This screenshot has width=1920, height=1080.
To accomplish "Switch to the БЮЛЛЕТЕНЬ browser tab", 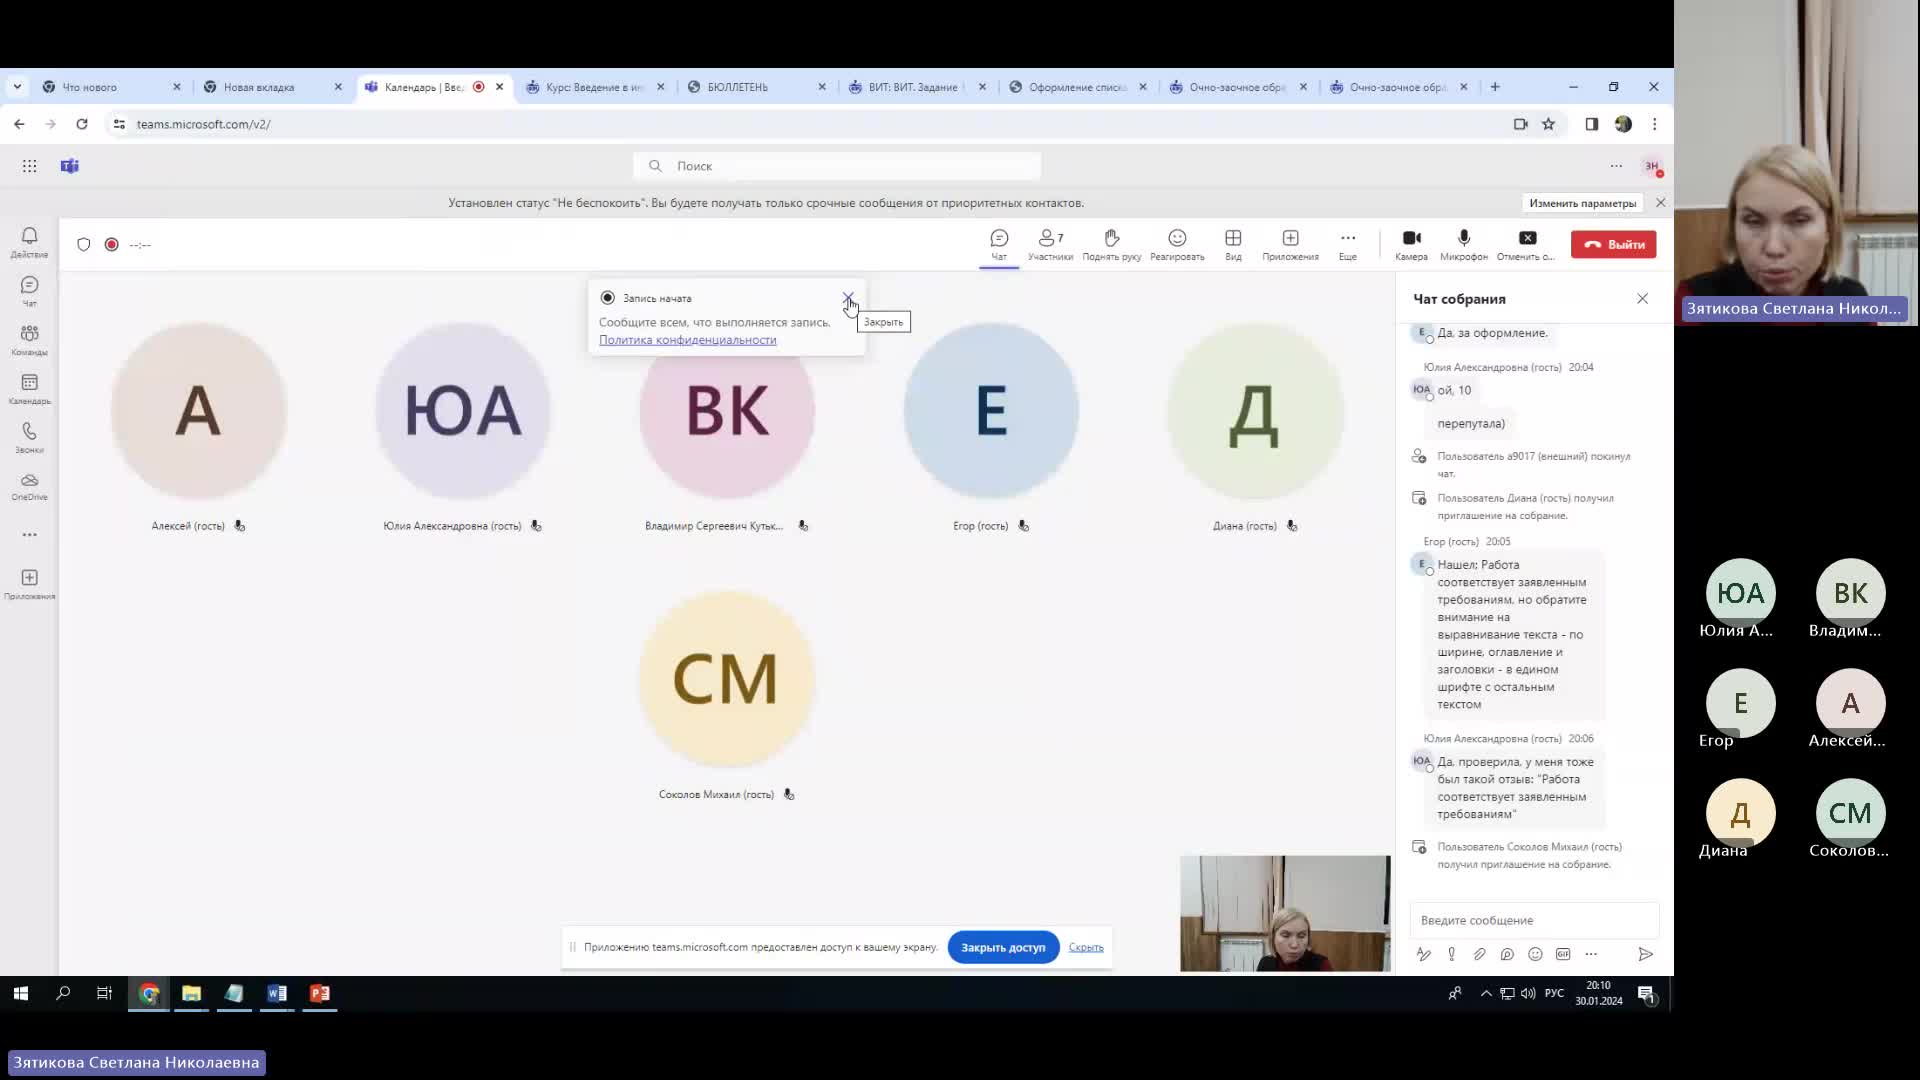I will point(757,87).
